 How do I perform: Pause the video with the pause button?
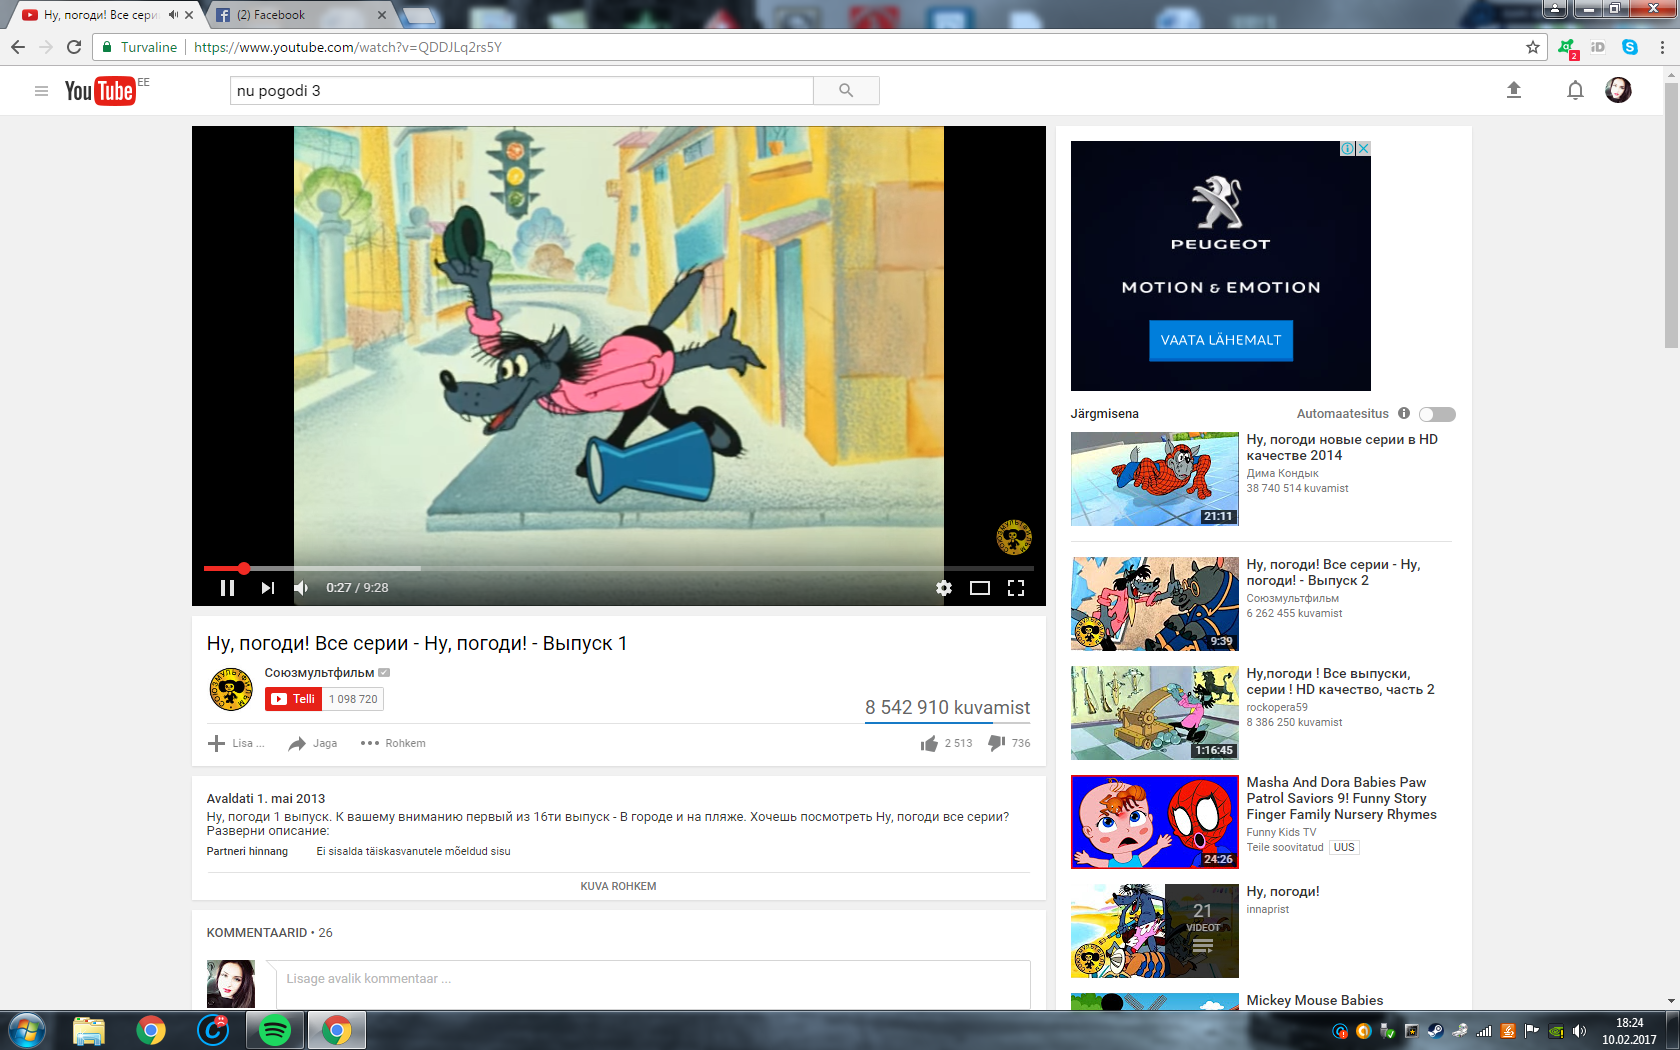click(x=227, y=588)
